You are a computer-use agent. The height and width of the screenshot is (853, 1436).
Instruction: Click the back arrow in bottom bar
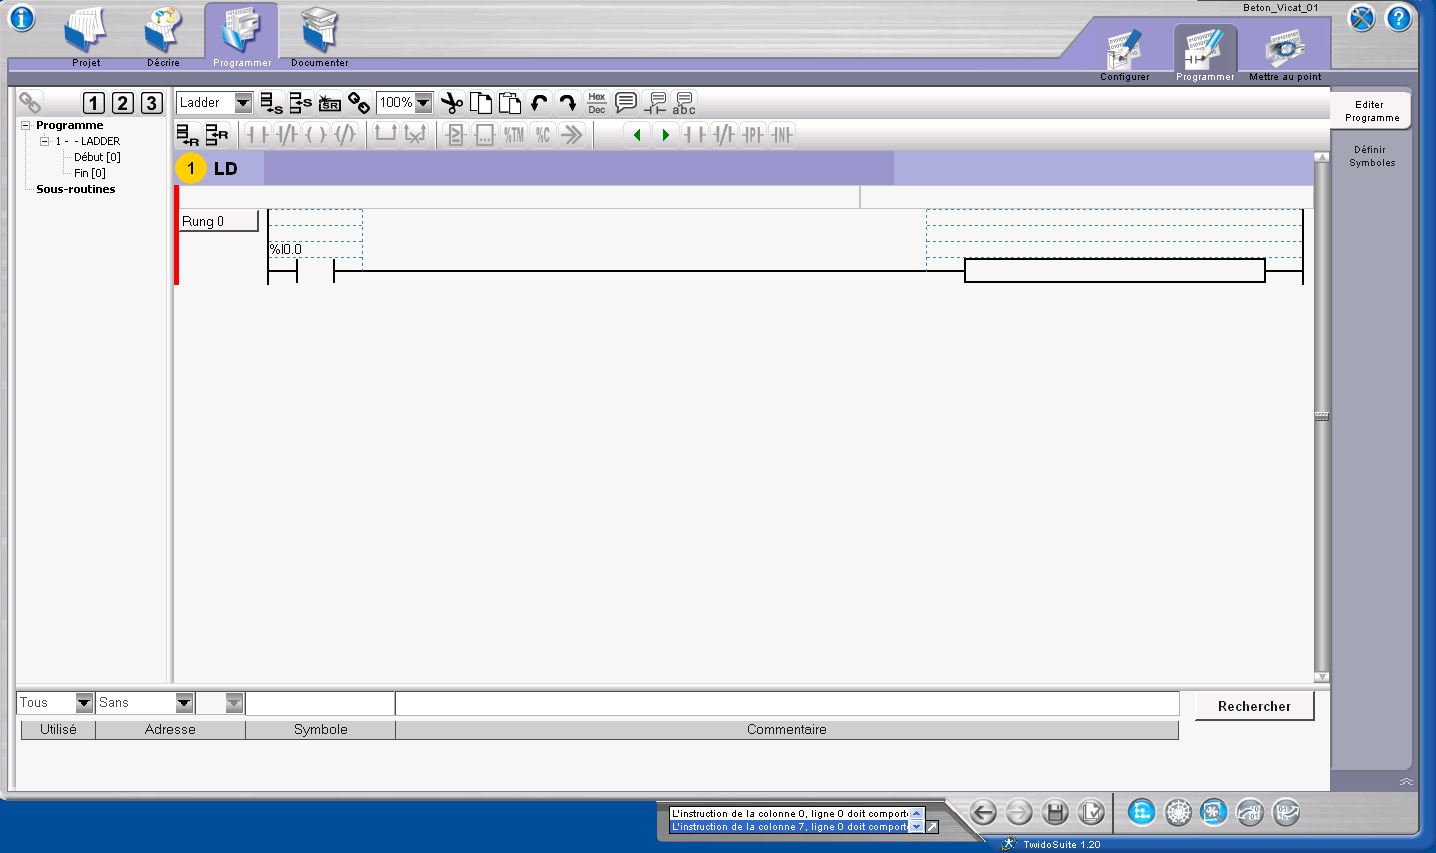983,813
